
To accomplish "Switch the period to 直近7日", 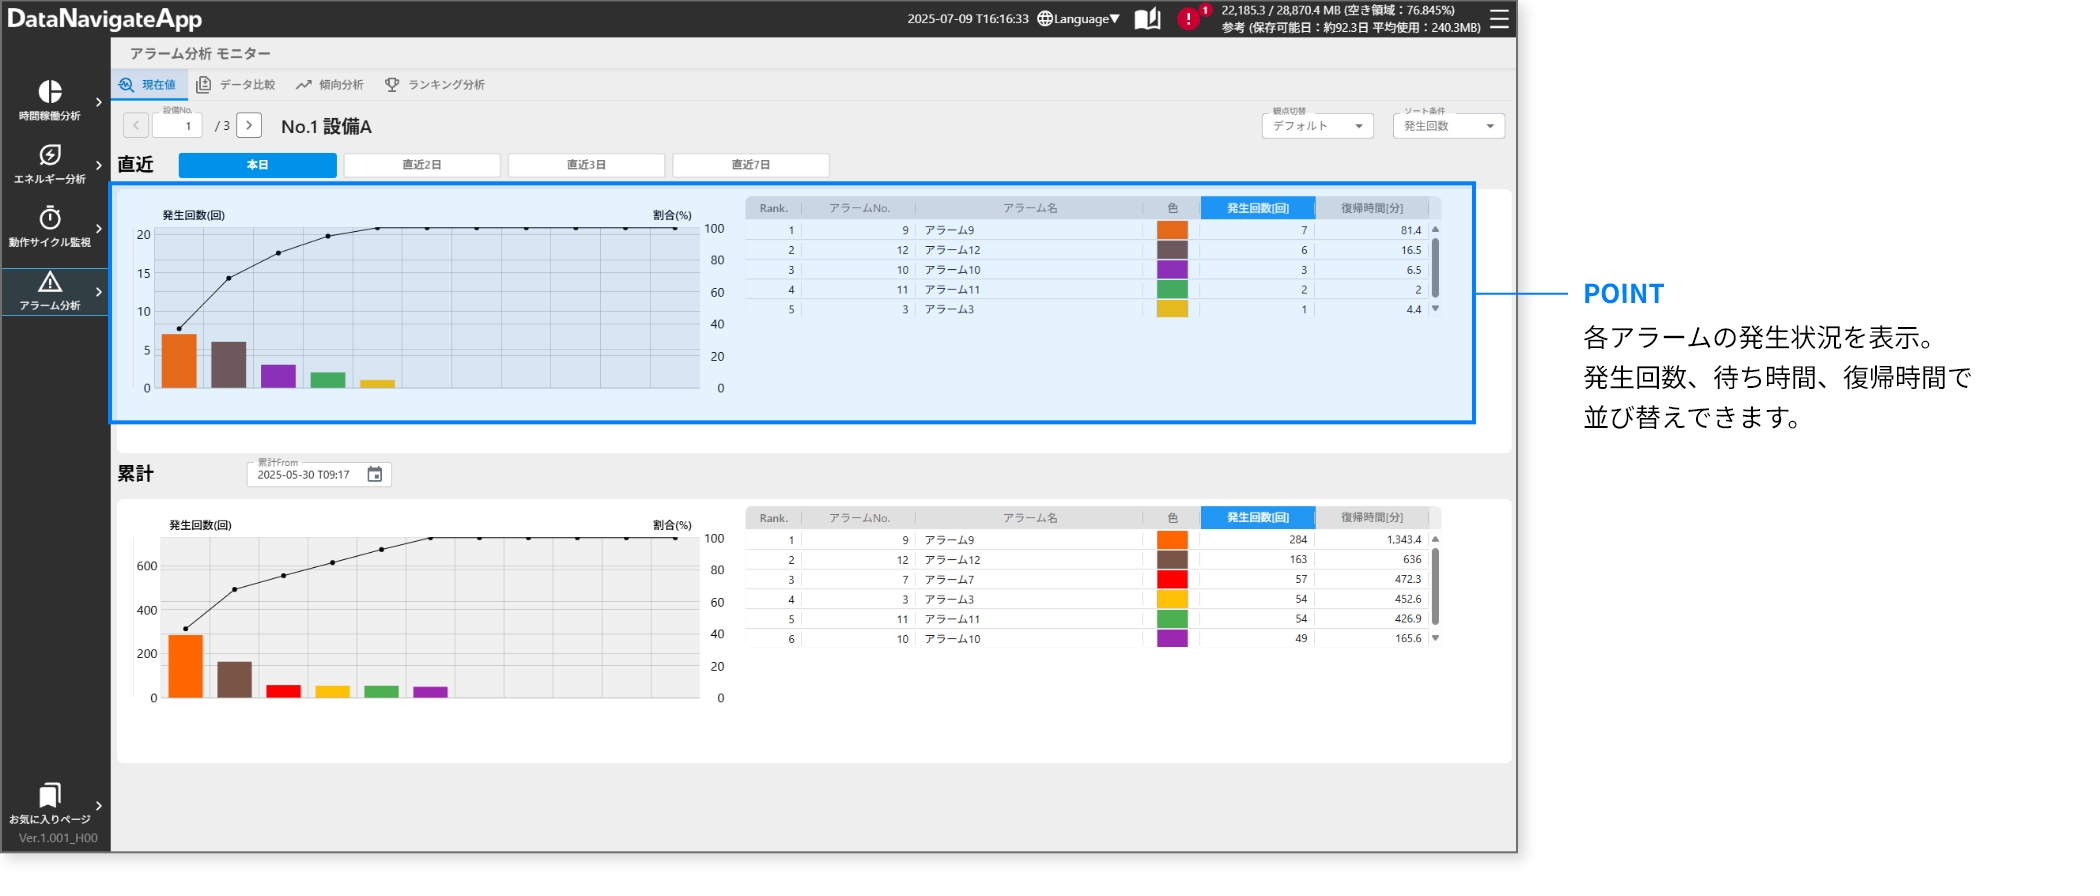I will 750,165.
